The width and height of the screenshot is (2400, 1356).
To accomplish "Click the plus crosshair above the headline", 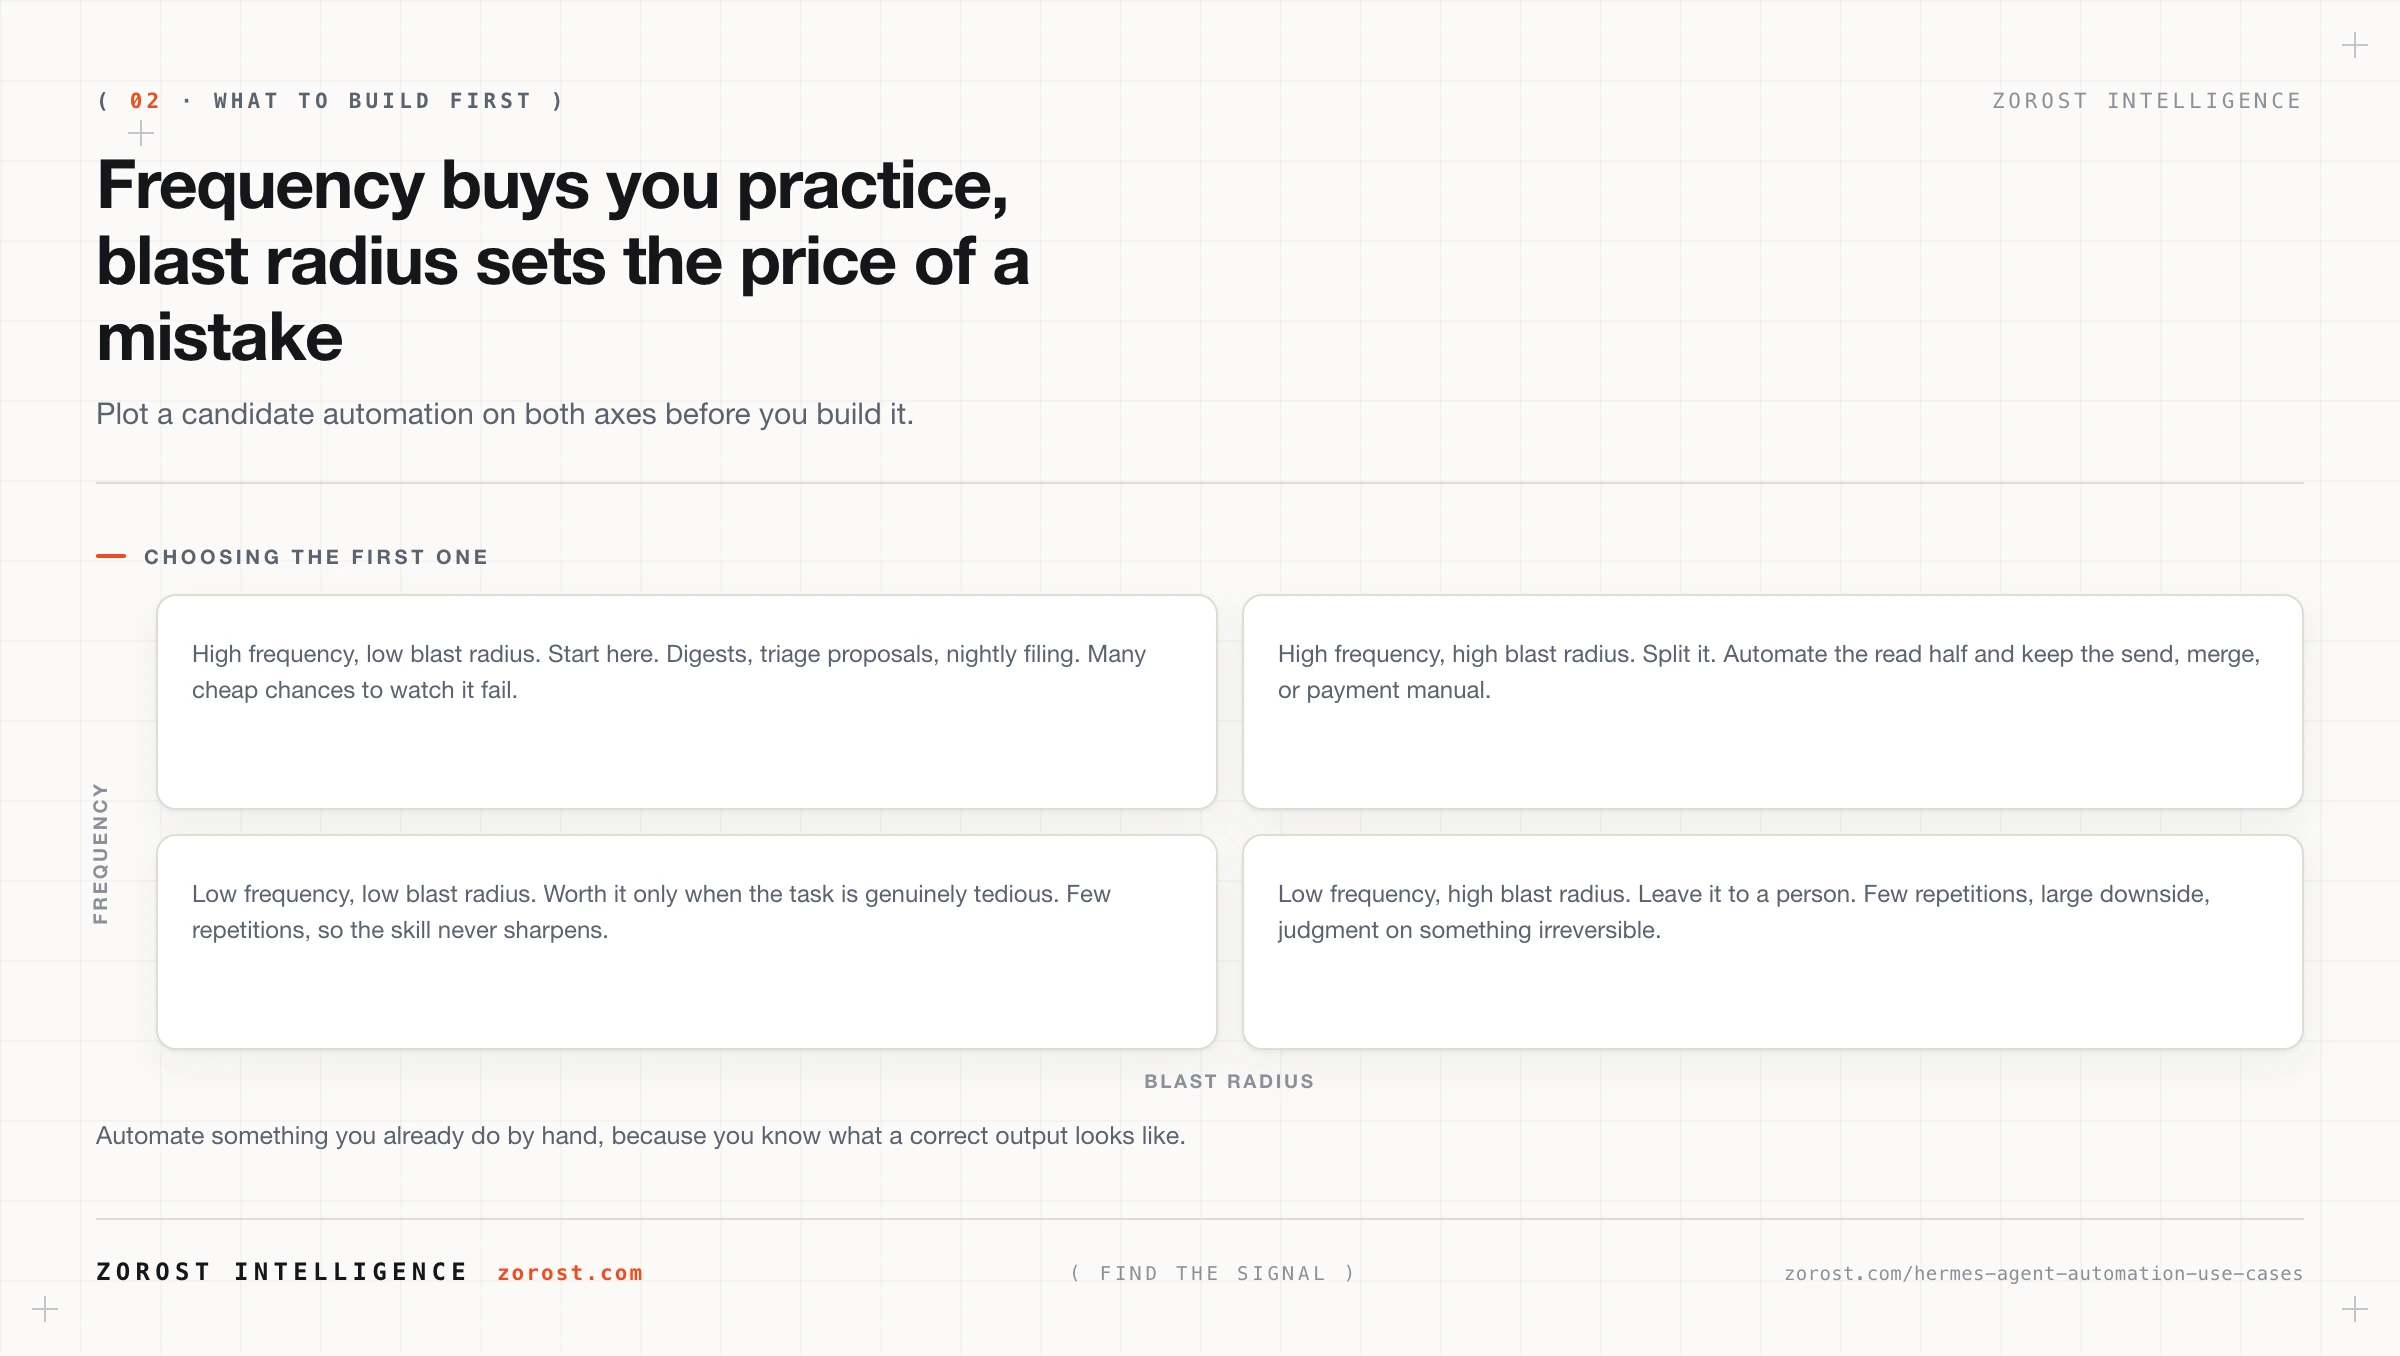I will coord(141,133).
